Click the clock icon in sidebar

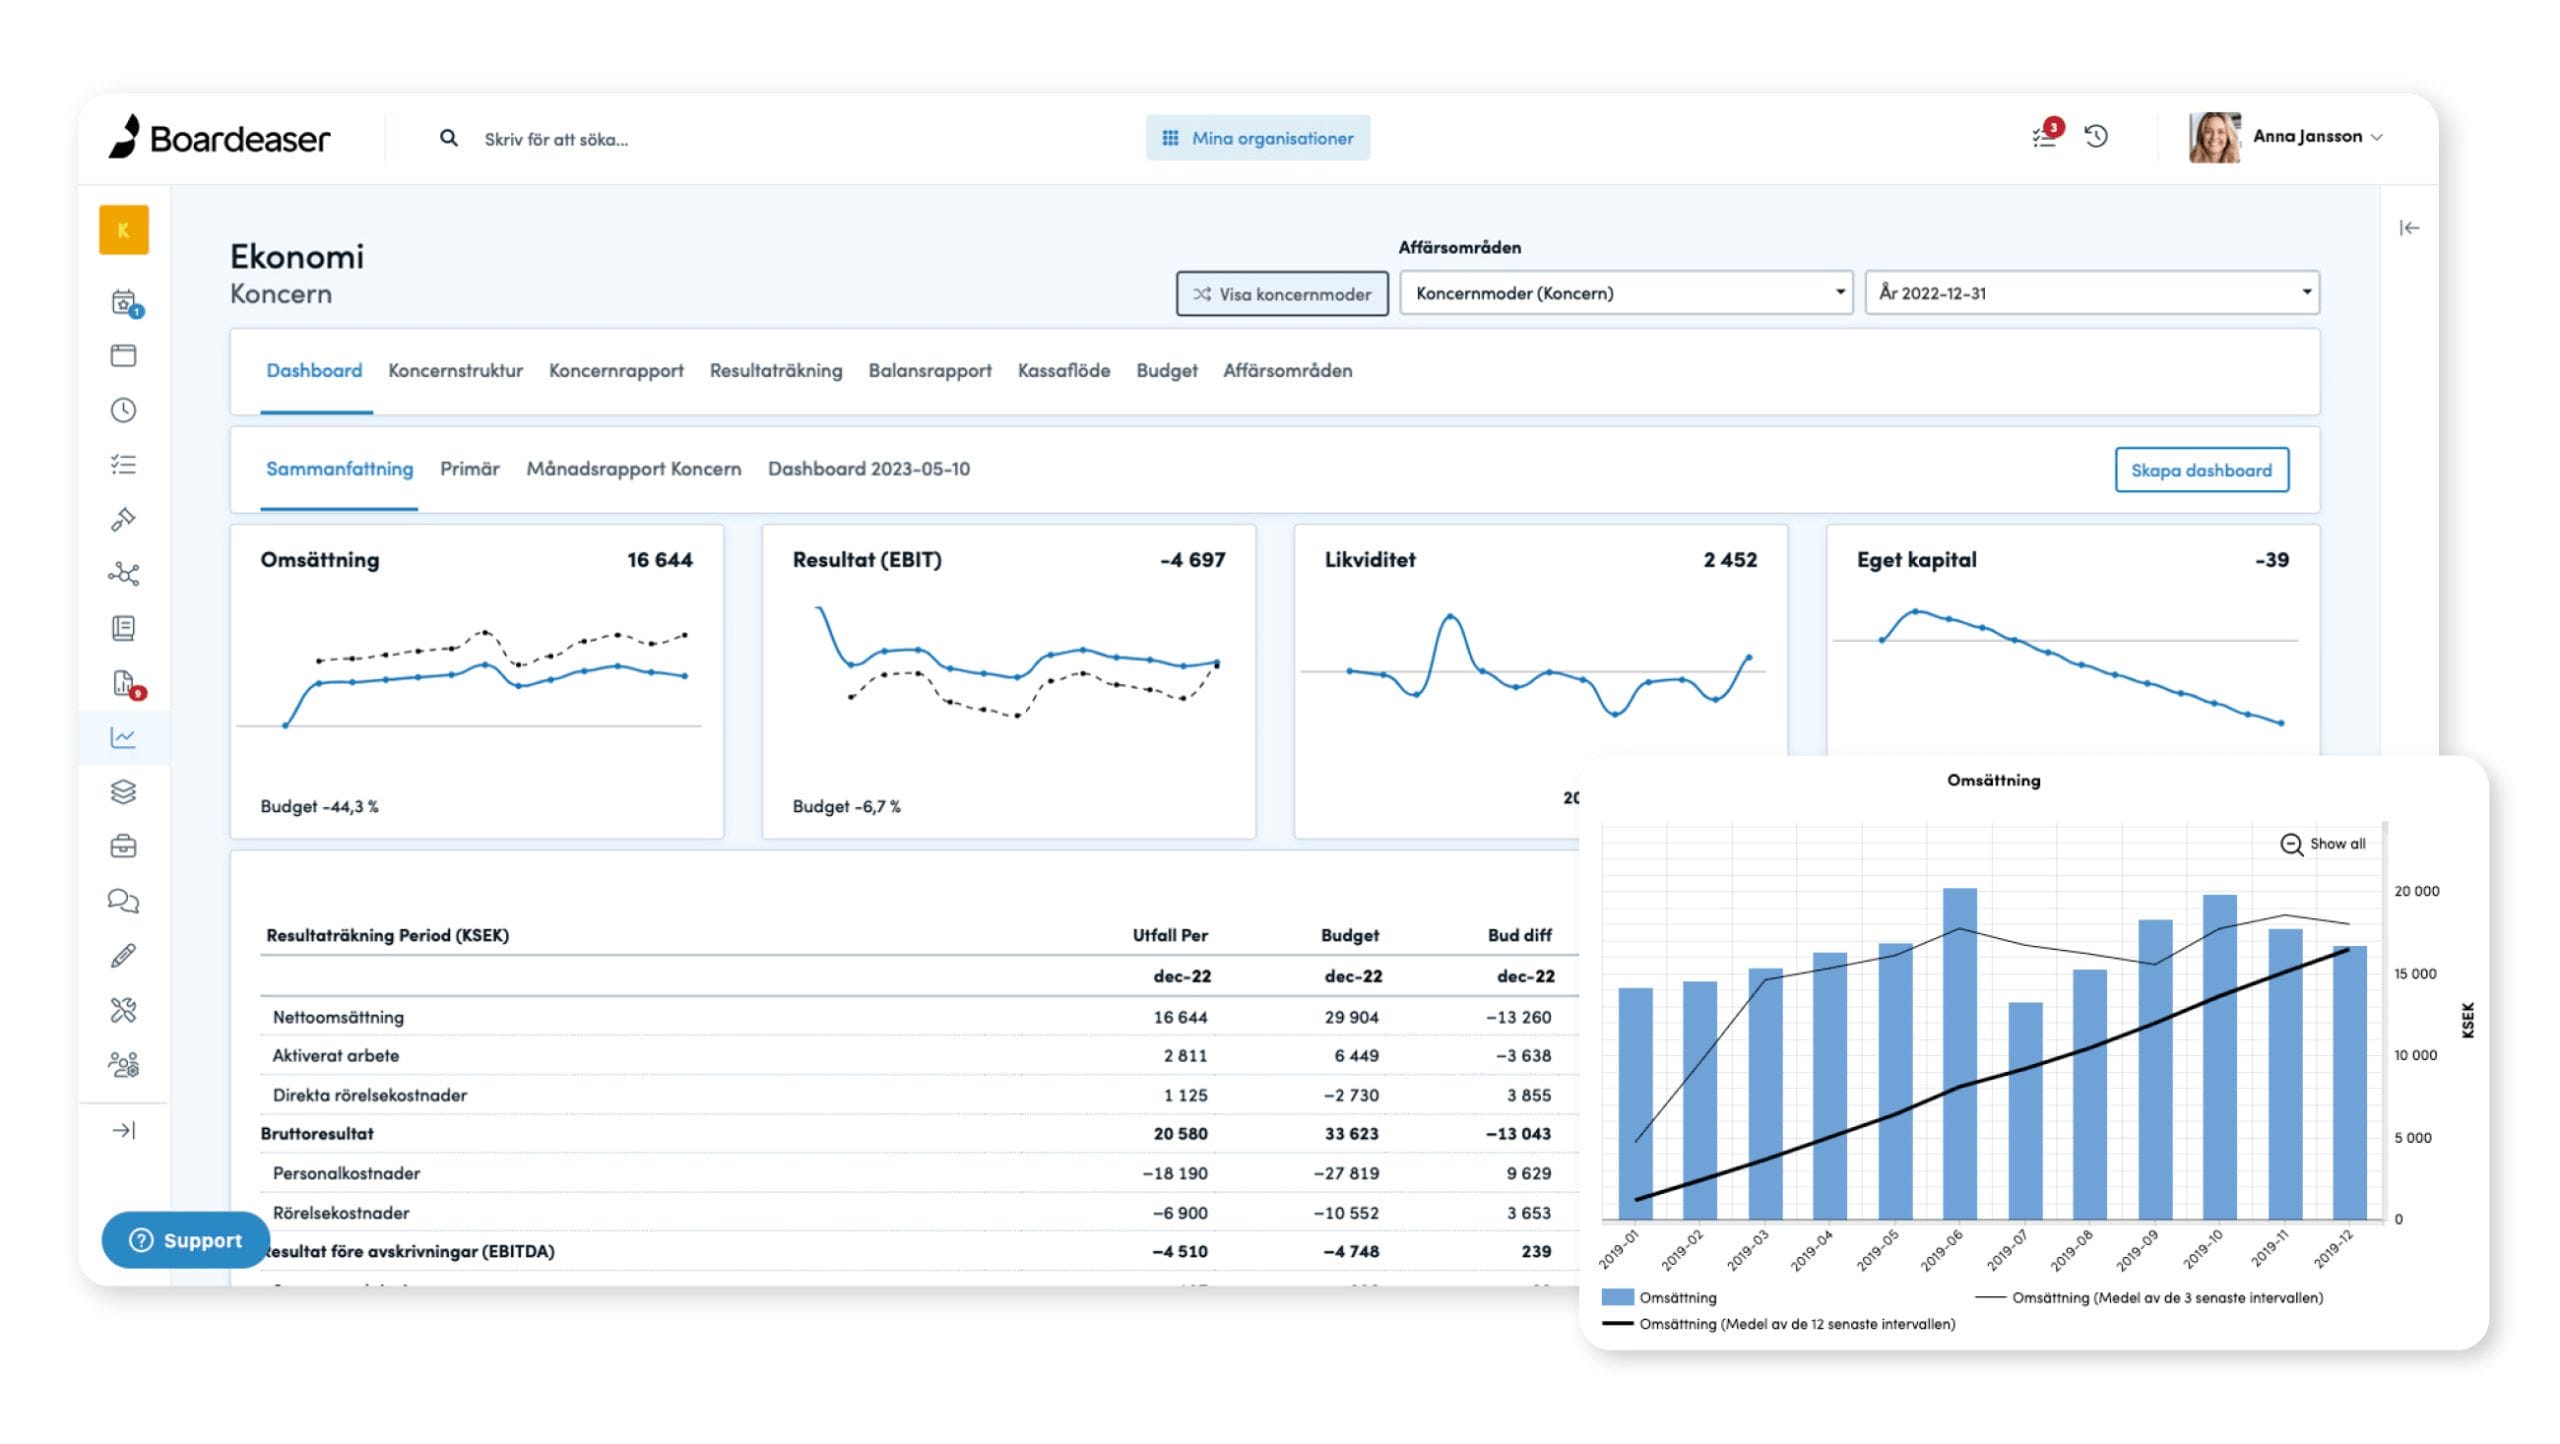[123, 410]
